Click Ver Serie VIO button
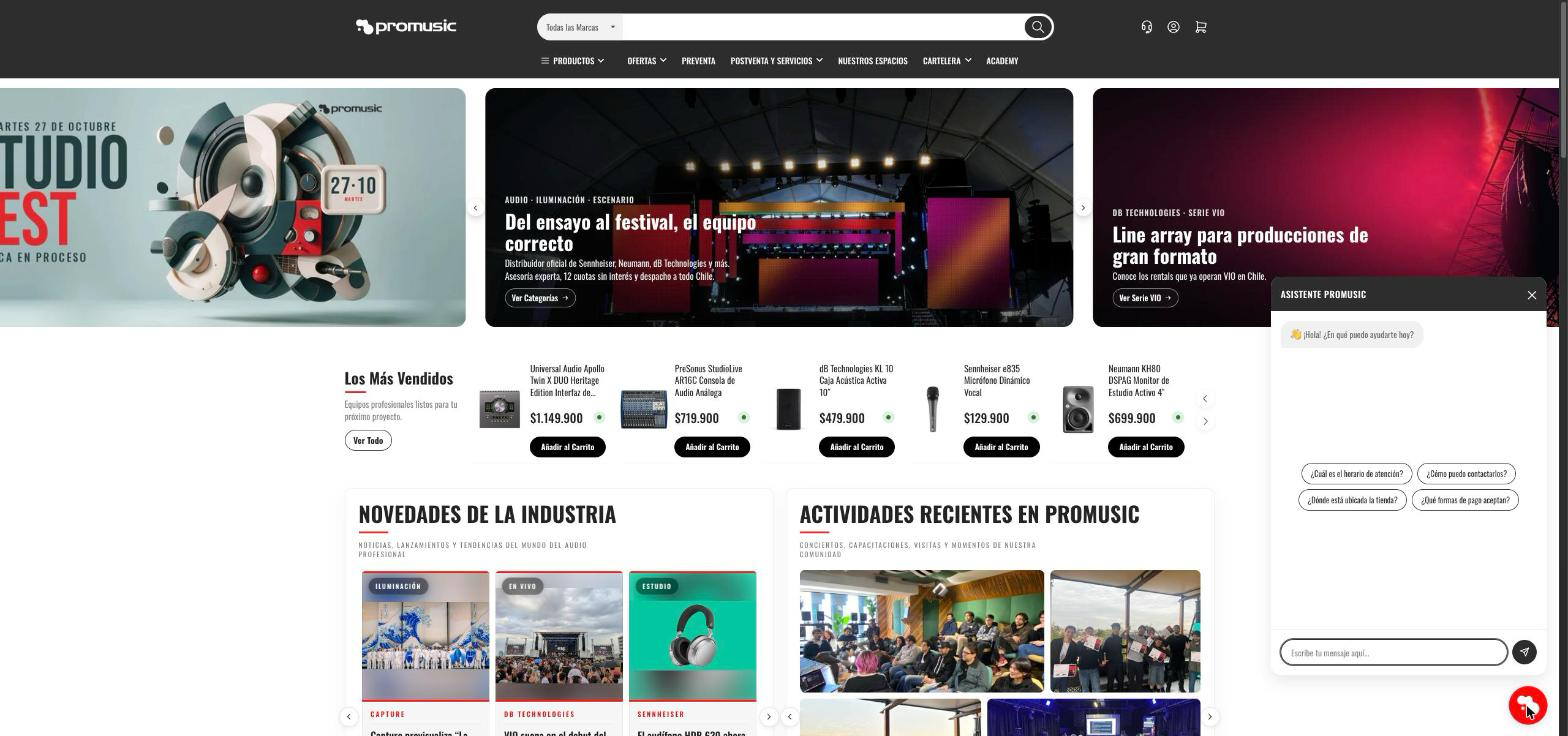Viewport: 1568px width, 736px height. [1145, 298]
